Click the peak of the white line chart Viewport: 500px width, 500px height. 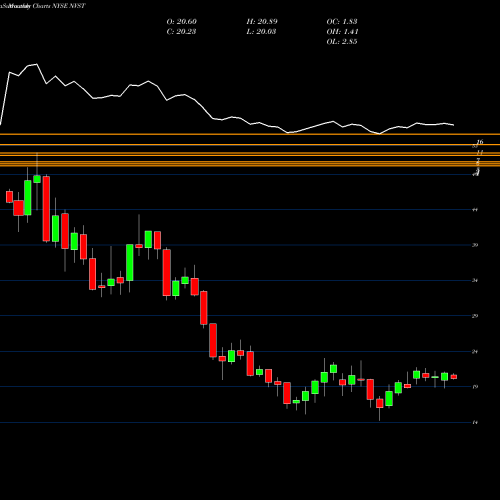pyautogui.click(x=36, y=64)
